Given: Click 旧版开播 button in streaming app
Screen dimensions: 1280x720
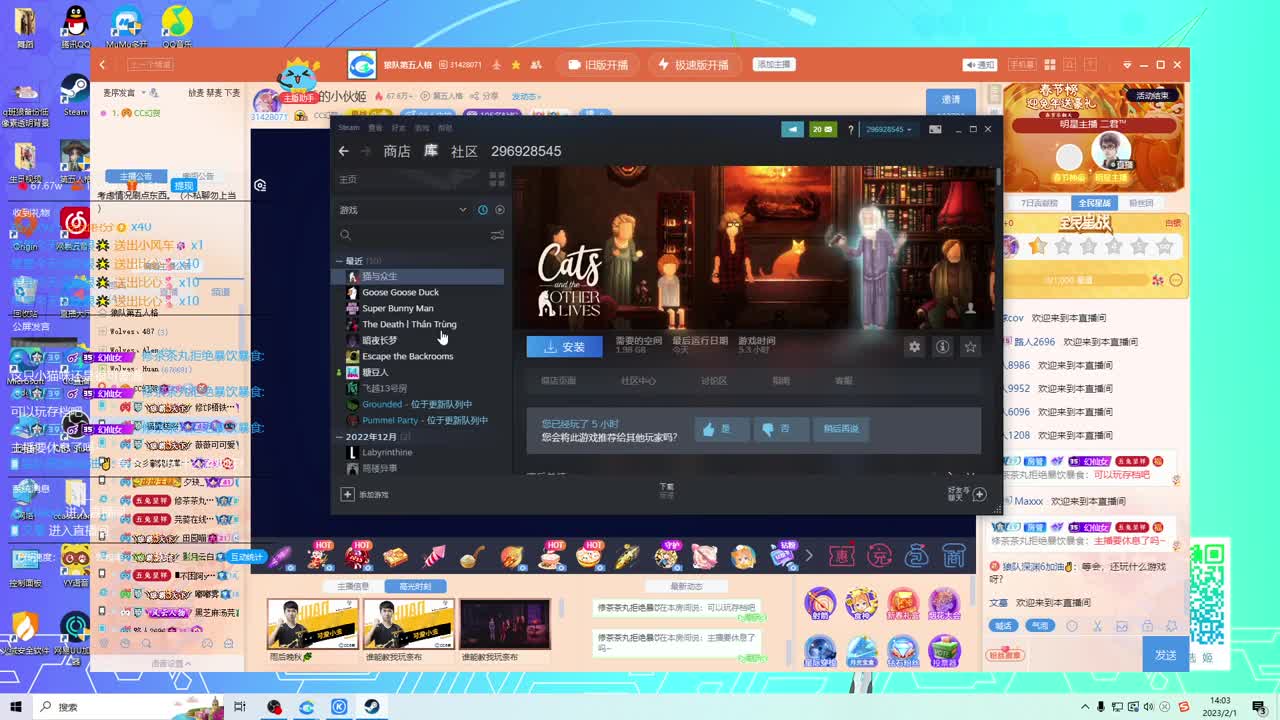Looking at the screenshot, I should click(x=598, y=65).
